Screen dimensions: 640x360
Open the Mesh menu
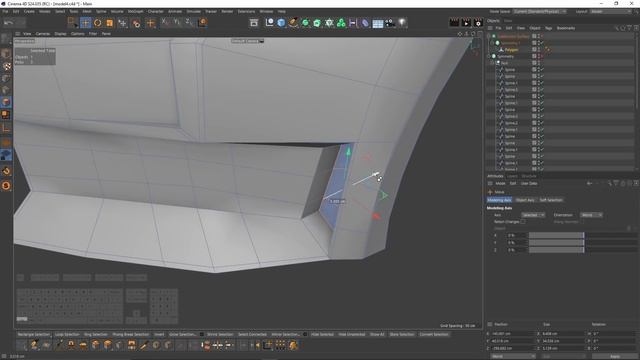click(x=87, y=11)
